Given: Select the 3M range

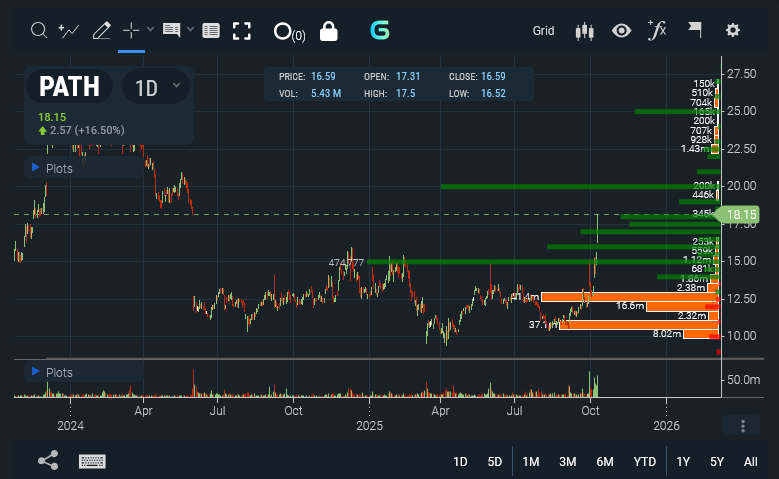Looking at the screenshot, I should [x=567, y=462].
